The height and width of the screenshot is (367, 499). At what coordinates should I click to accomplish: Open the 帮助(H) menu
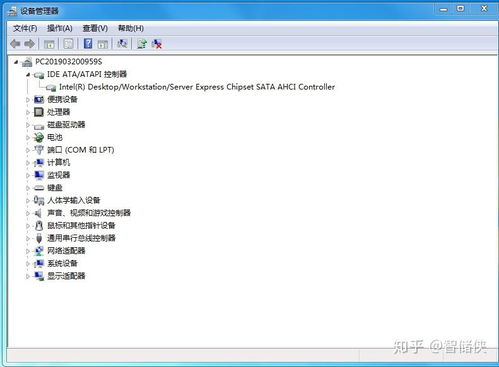click(131, 28)
